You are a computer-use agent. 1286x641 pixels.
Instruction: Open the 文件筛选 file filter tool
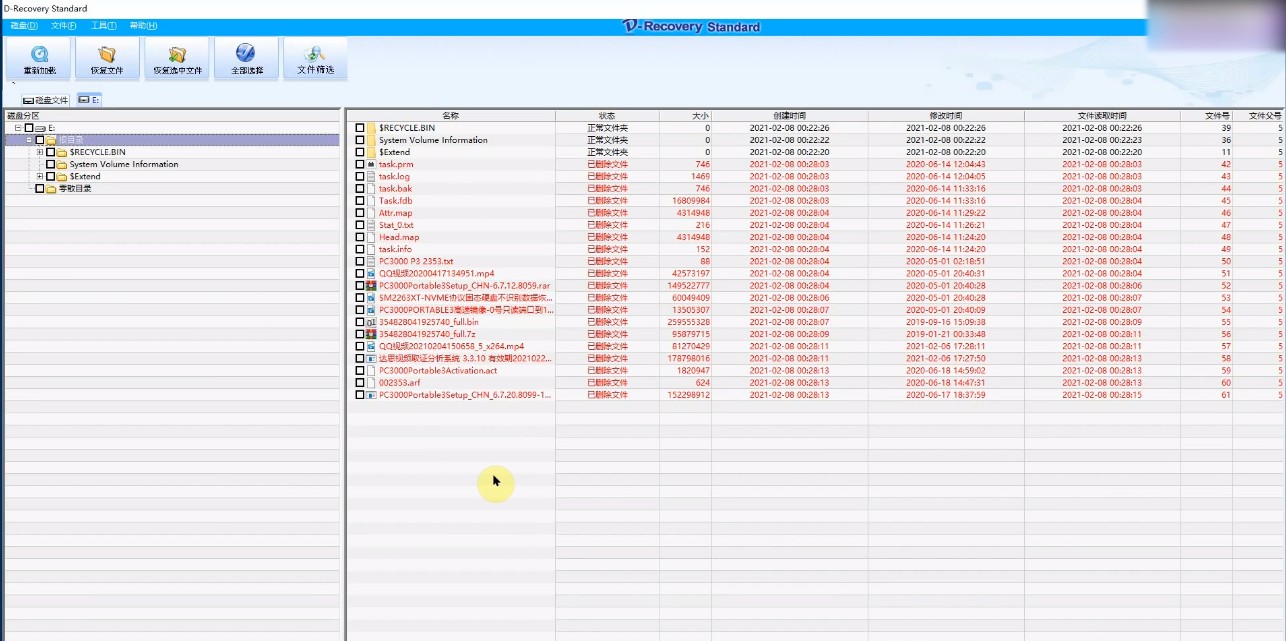click(315, 59)
